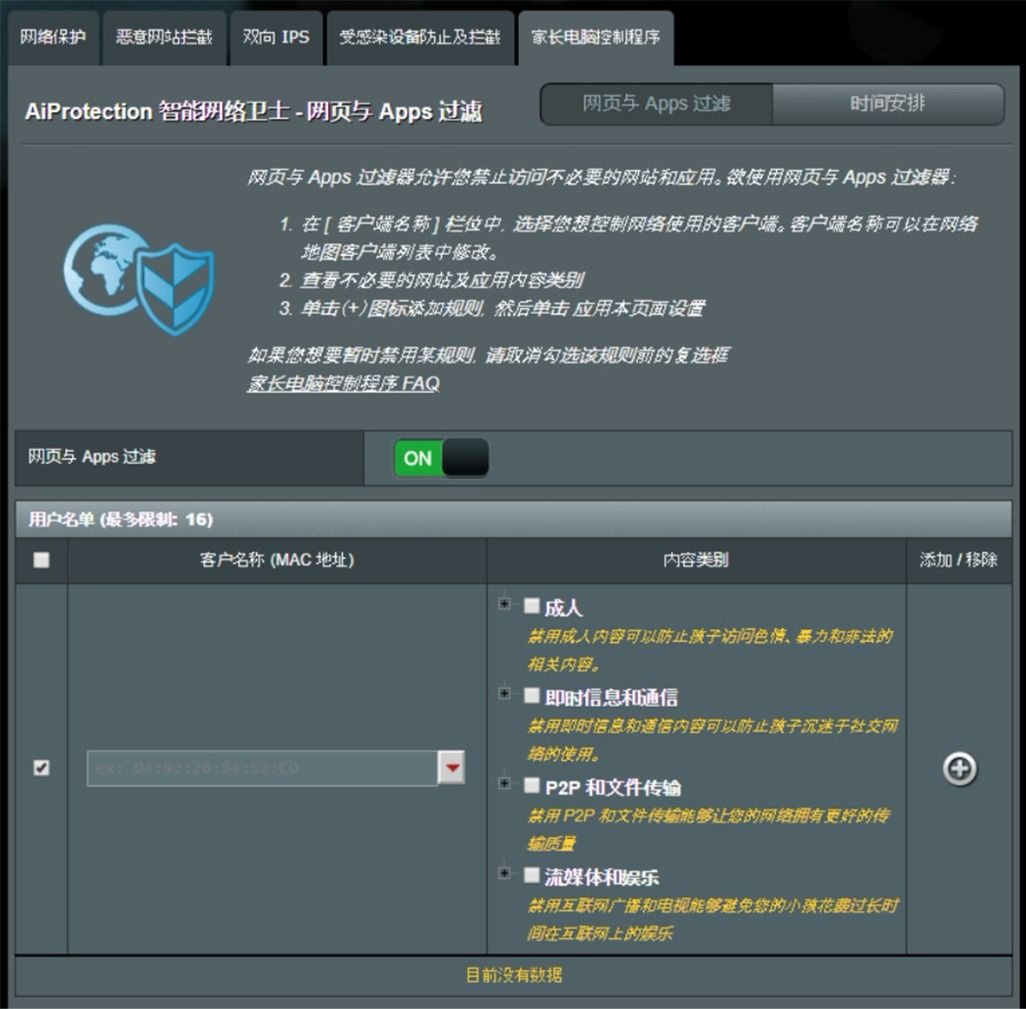Click the AiProtection globe shield icon
Viewport: 1026px width, 1009px height.
pos(139,279)
